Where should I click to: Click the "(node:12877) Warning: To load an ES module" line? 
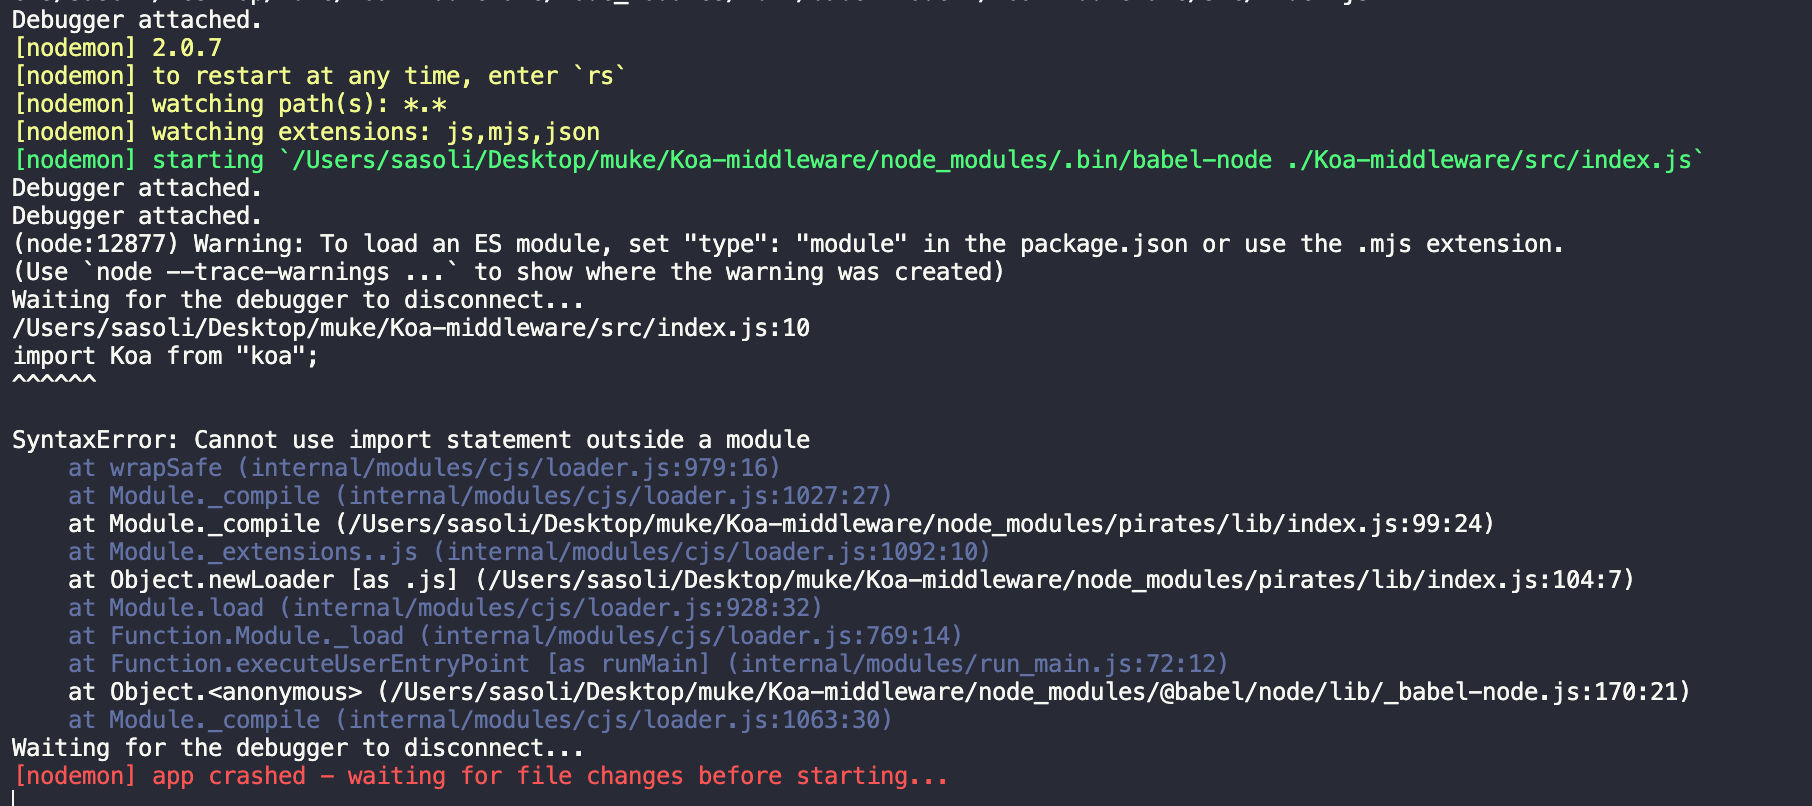tap(788, 244)
